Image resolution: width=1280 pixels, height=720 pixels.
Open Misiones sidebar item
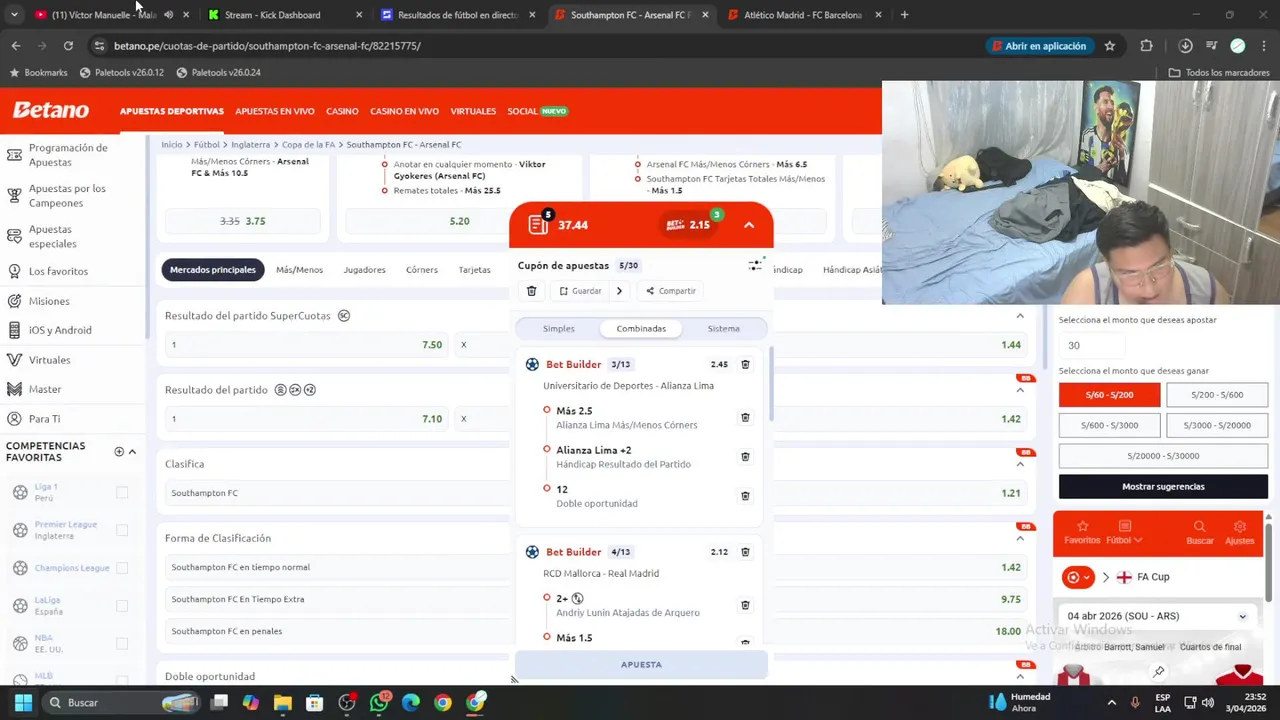49,301
